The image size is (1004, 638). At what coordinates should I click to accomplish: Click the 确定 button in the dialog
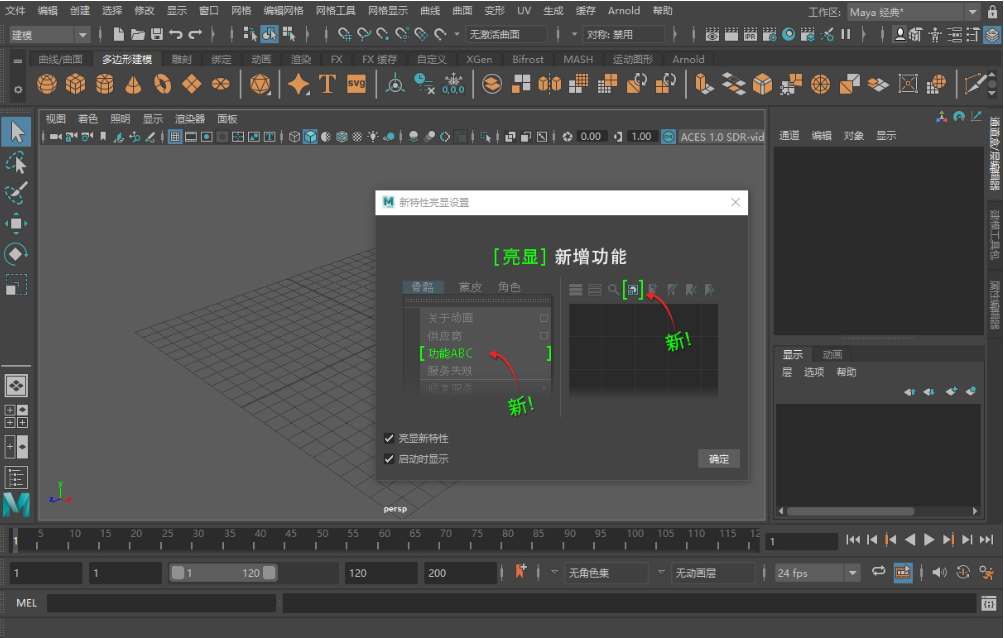[718, 459]
